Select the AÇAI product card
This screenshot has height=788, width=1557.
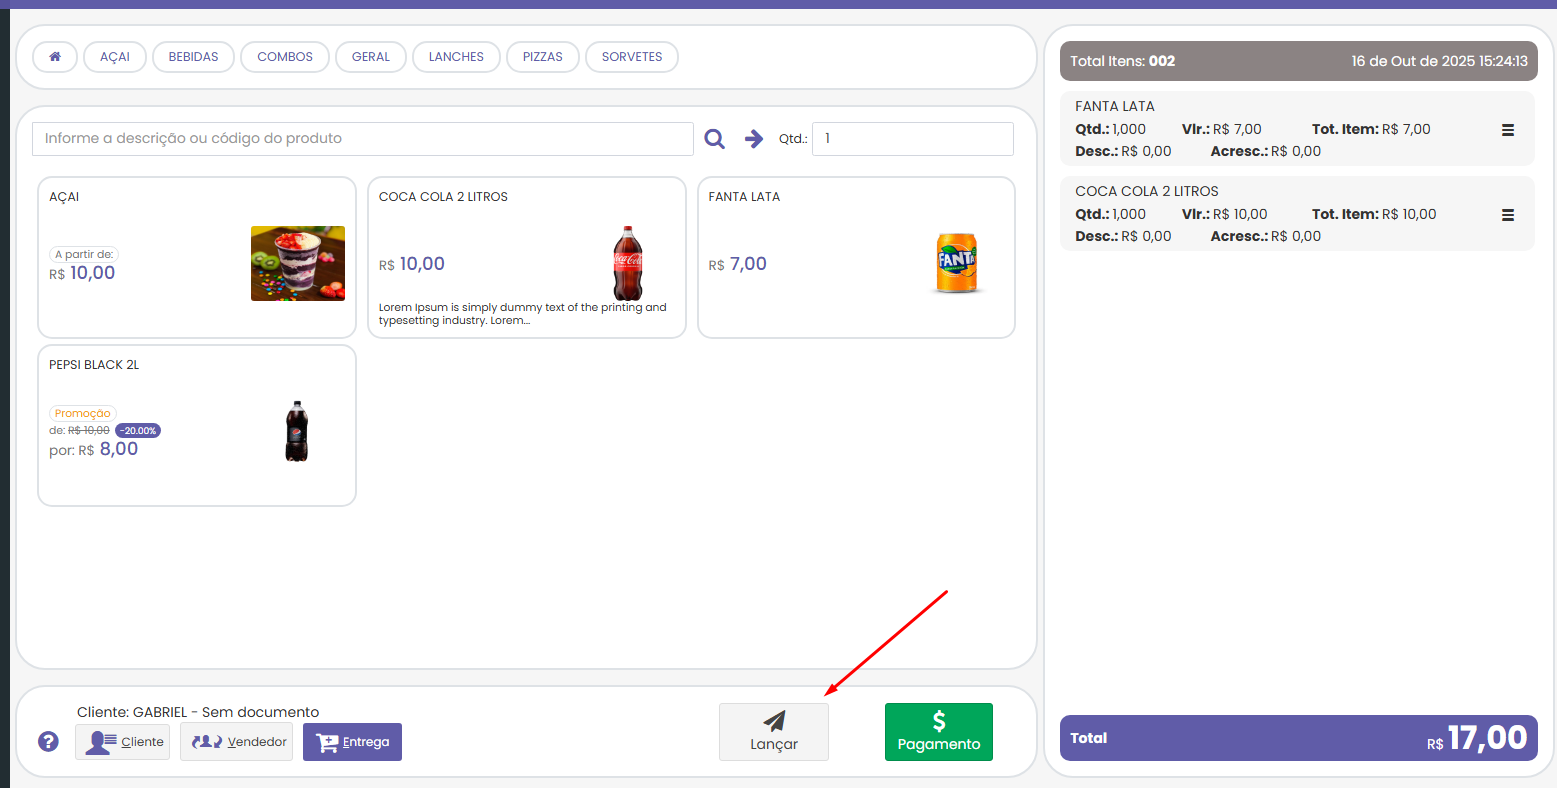[x=197, y=258]
